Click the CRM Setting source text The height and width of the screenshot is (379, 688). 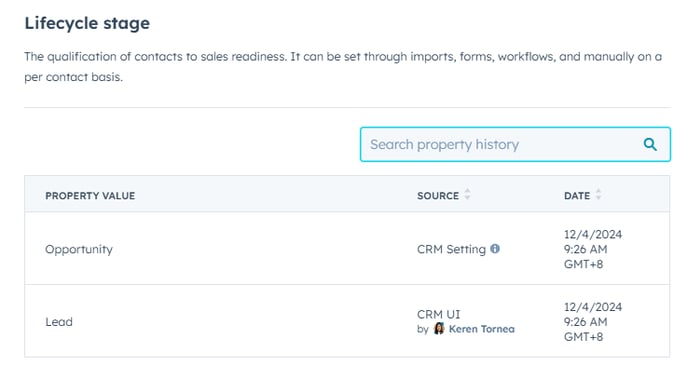click(x=452, y=249)
